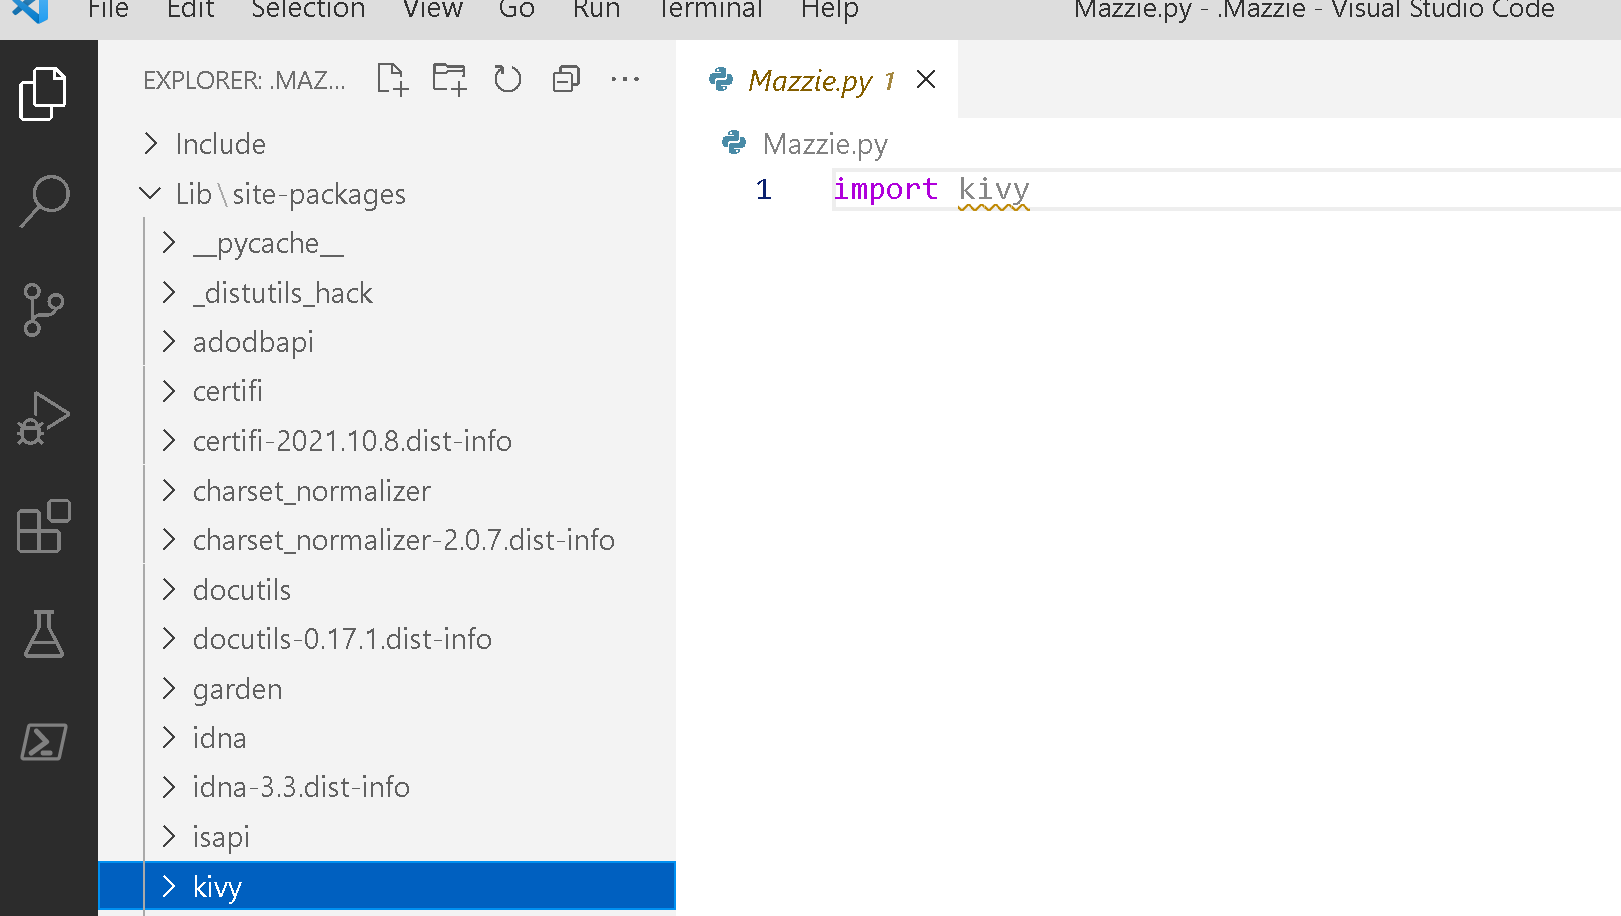Open the Testing flask view
The image size is (1621, 916).
[x=44, y=634]
